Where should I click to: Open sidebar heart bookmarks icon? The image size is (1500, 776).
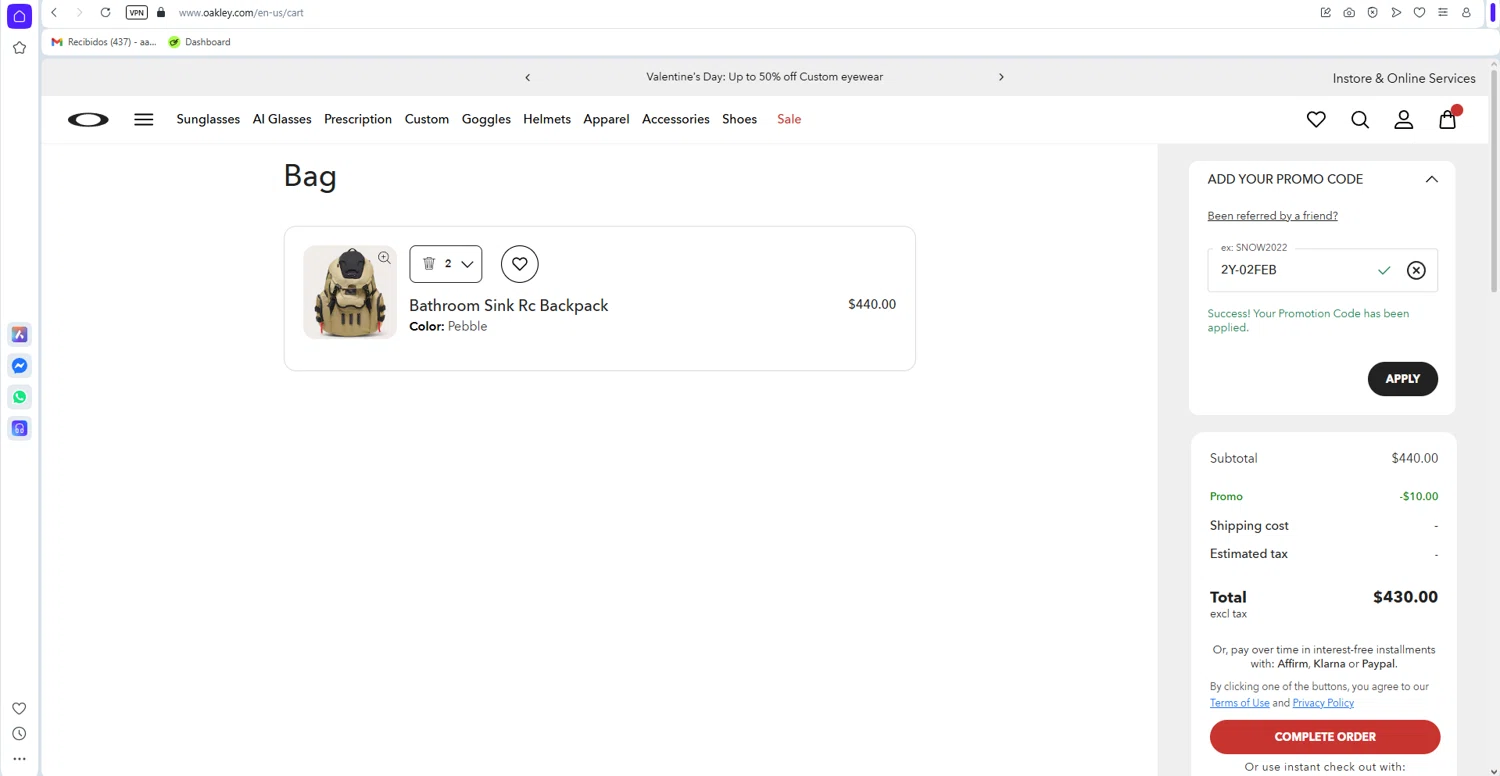(19, 708)
